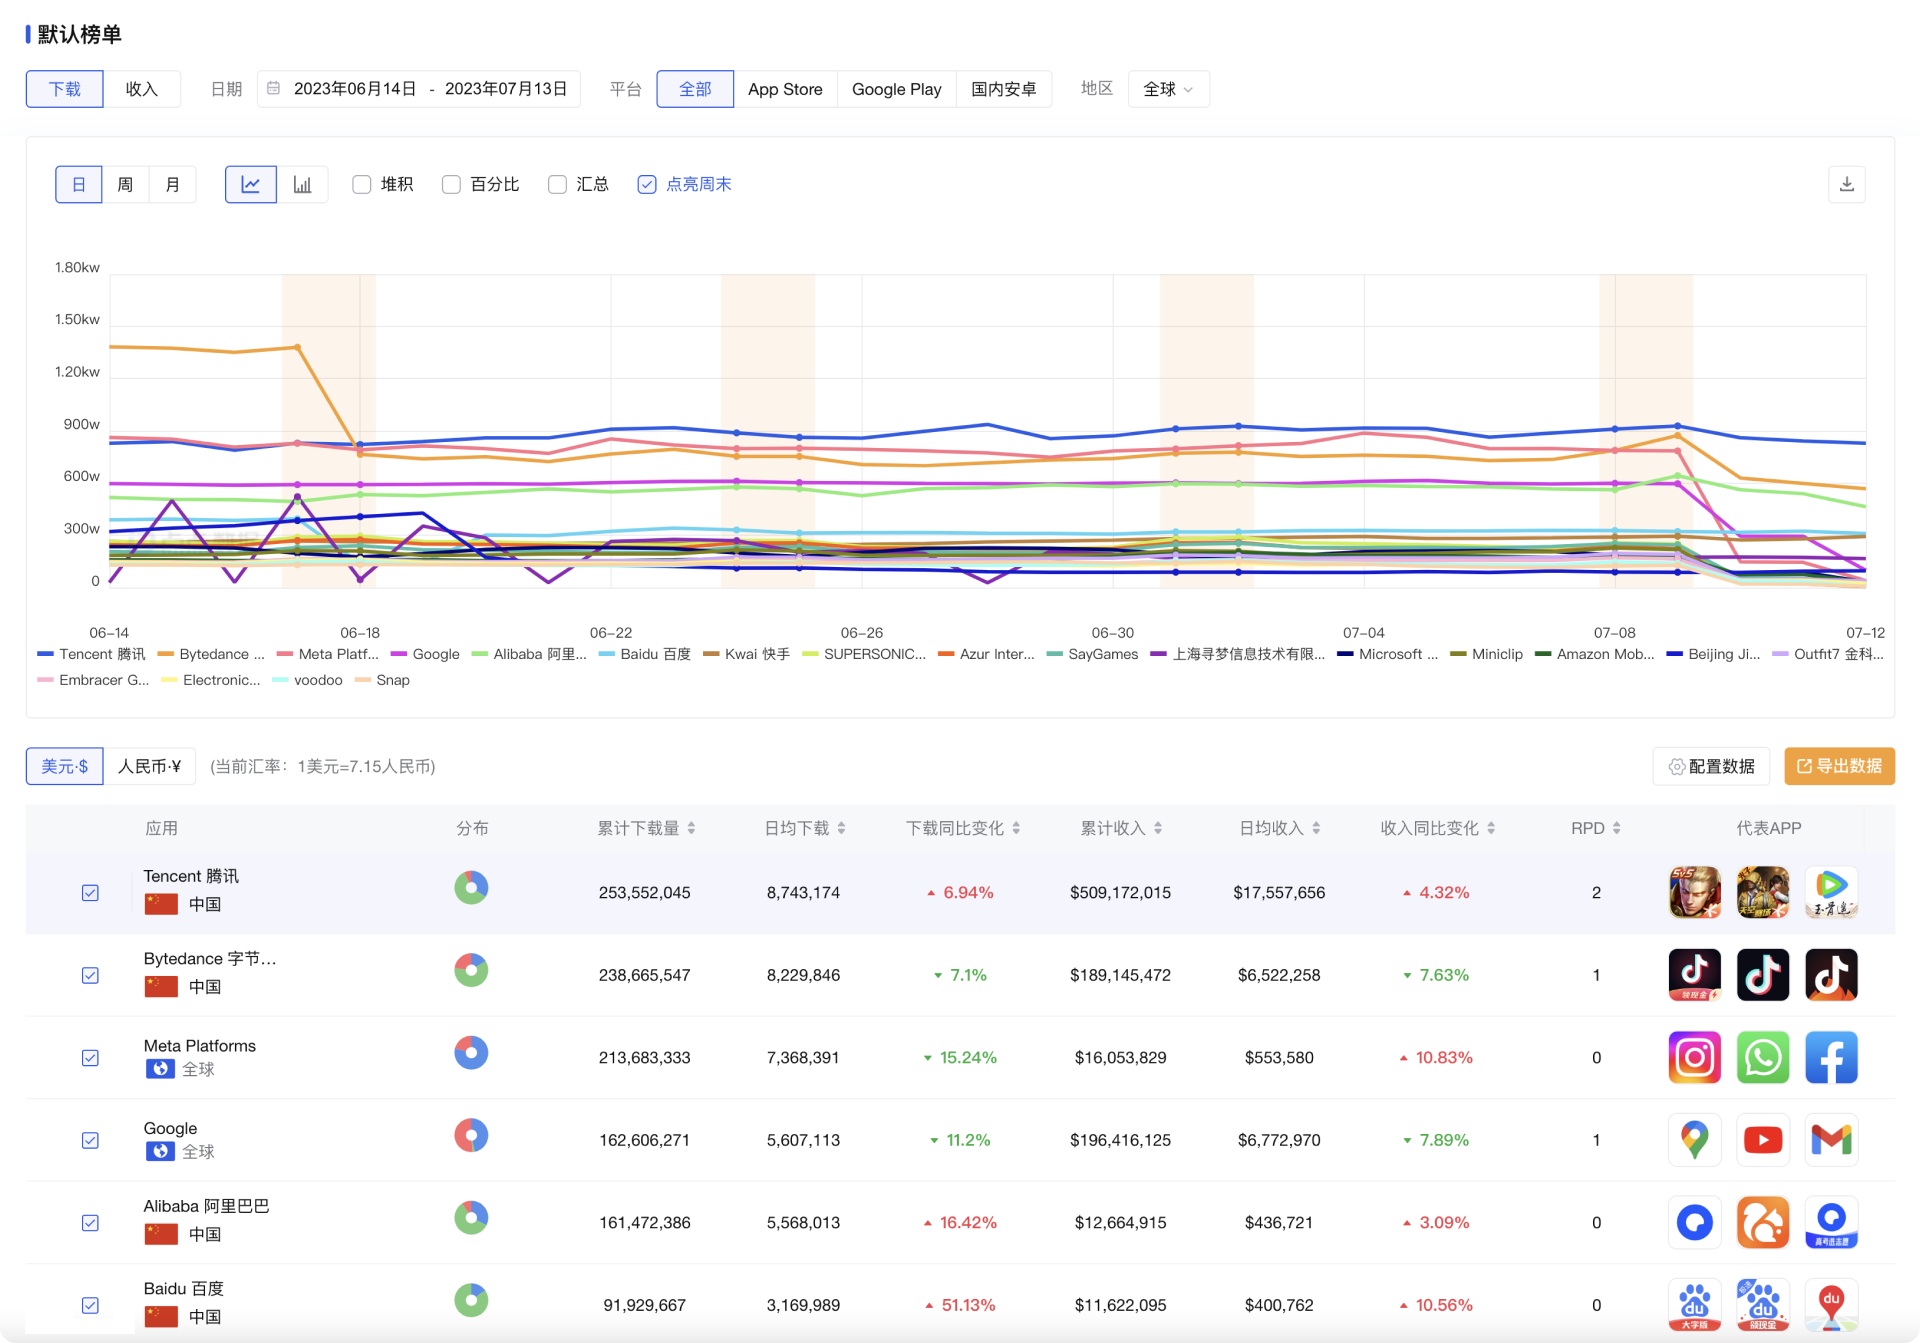Toggle Google legend color swatch
Viewport: 1920px width, 1343px height.
tap(398, 654)
